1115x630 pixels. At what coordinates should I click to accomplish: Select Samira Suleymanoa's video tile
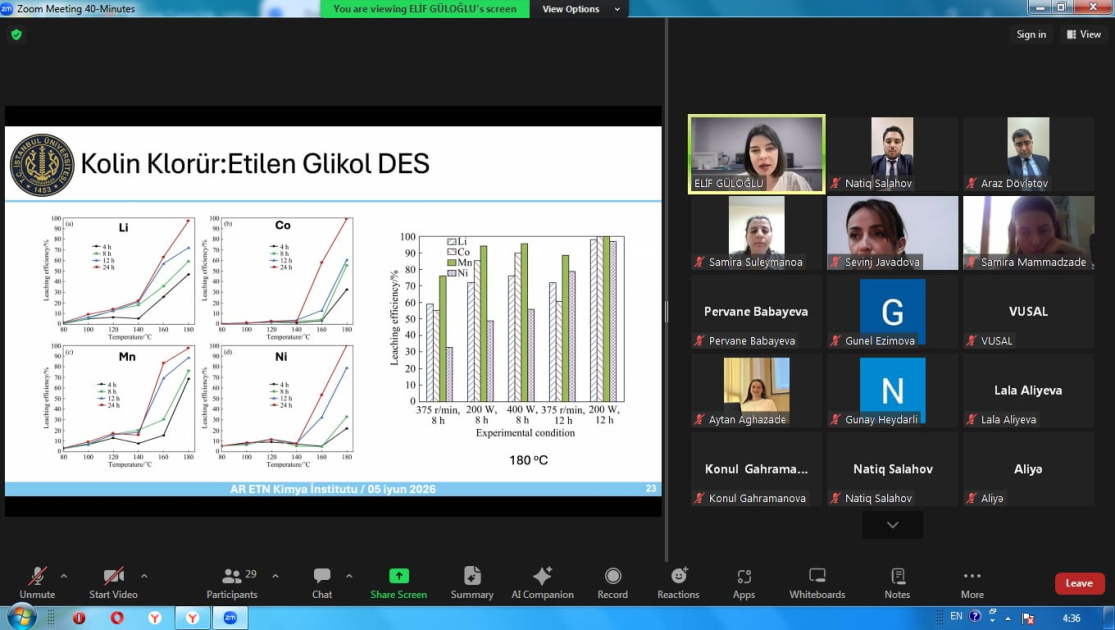point(757,233)
